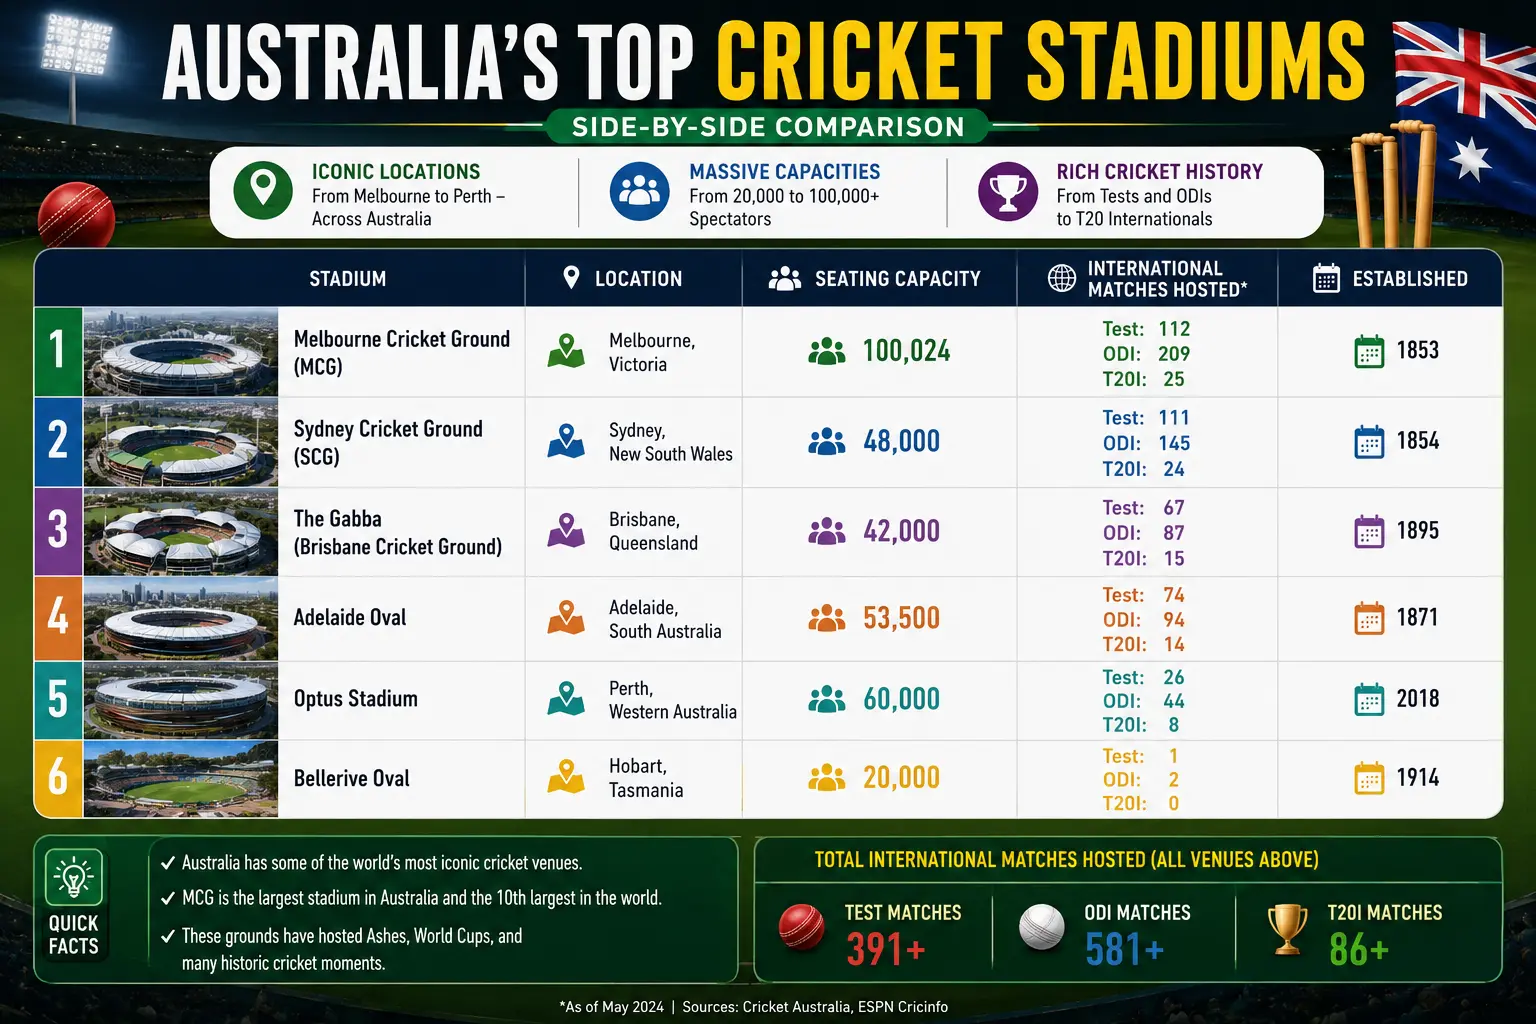Click the Bellerive Oval name text
Viewport: 1536px width, 1024px height.
click(x=351, y=778)
